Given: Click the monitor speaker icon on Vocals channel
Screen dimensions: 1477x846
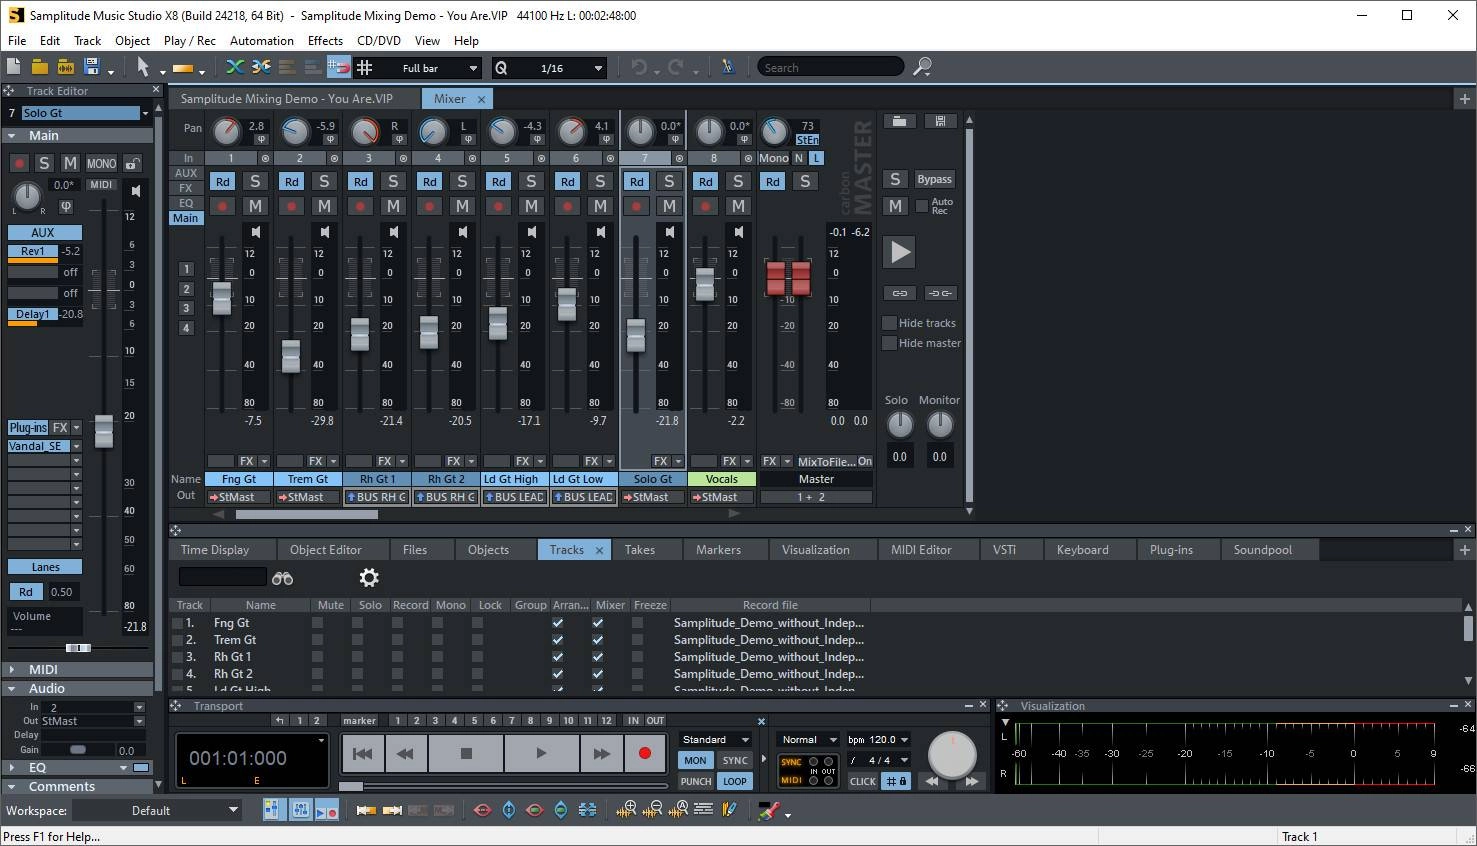Looking at the screenshot, I should point(738,232).
